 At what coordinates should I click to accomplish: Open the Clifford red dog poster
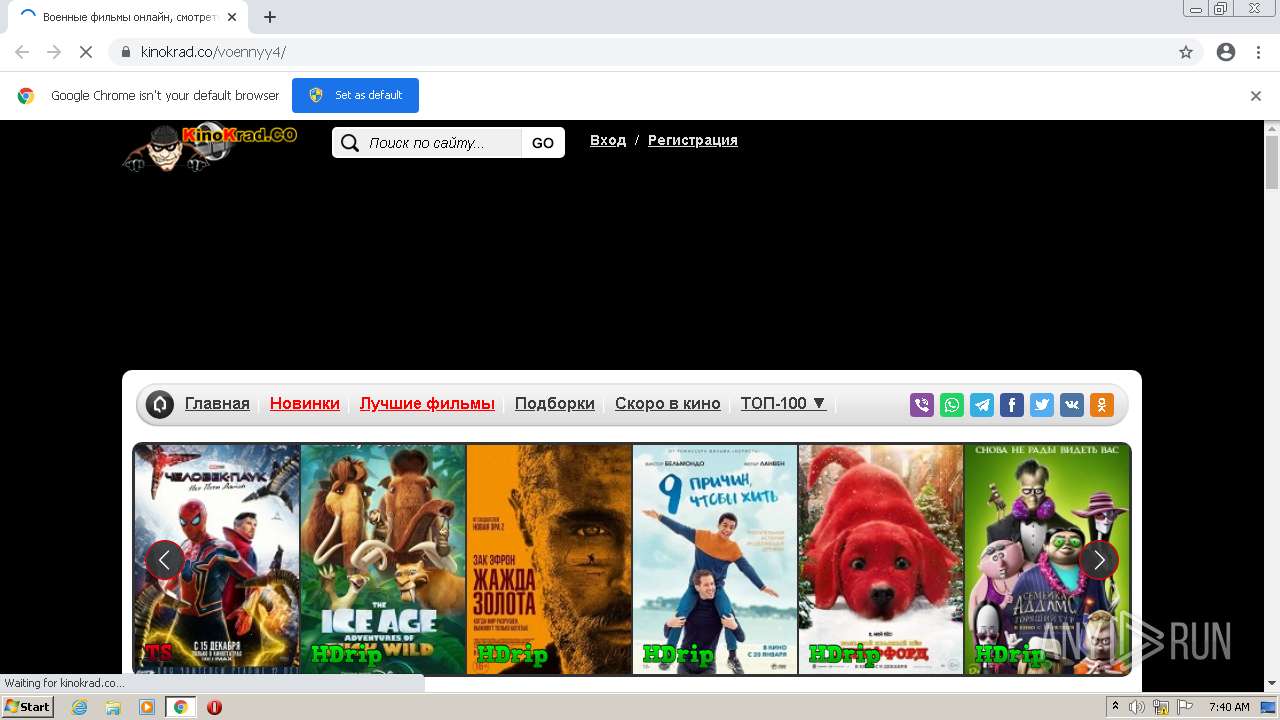coord(881,559)
